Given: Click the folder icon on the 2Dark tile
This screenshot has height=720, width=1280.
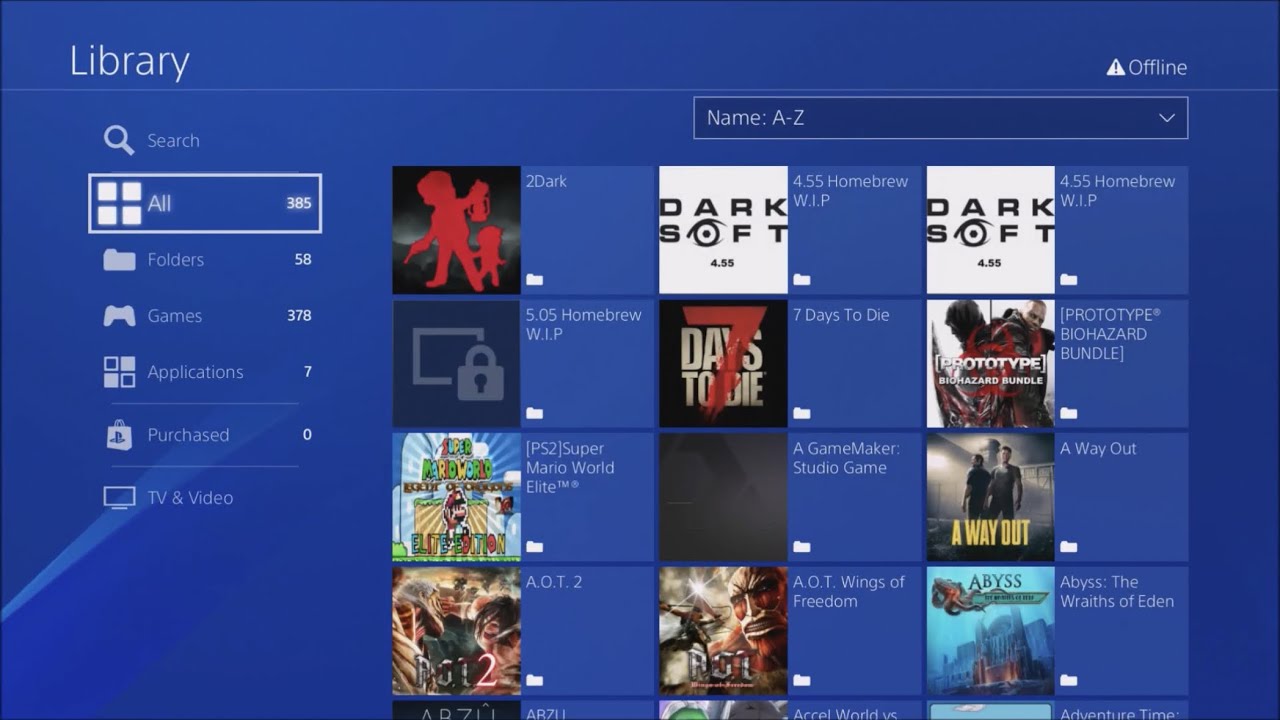Looking at the screenshot, I should (x=534, y=280).
